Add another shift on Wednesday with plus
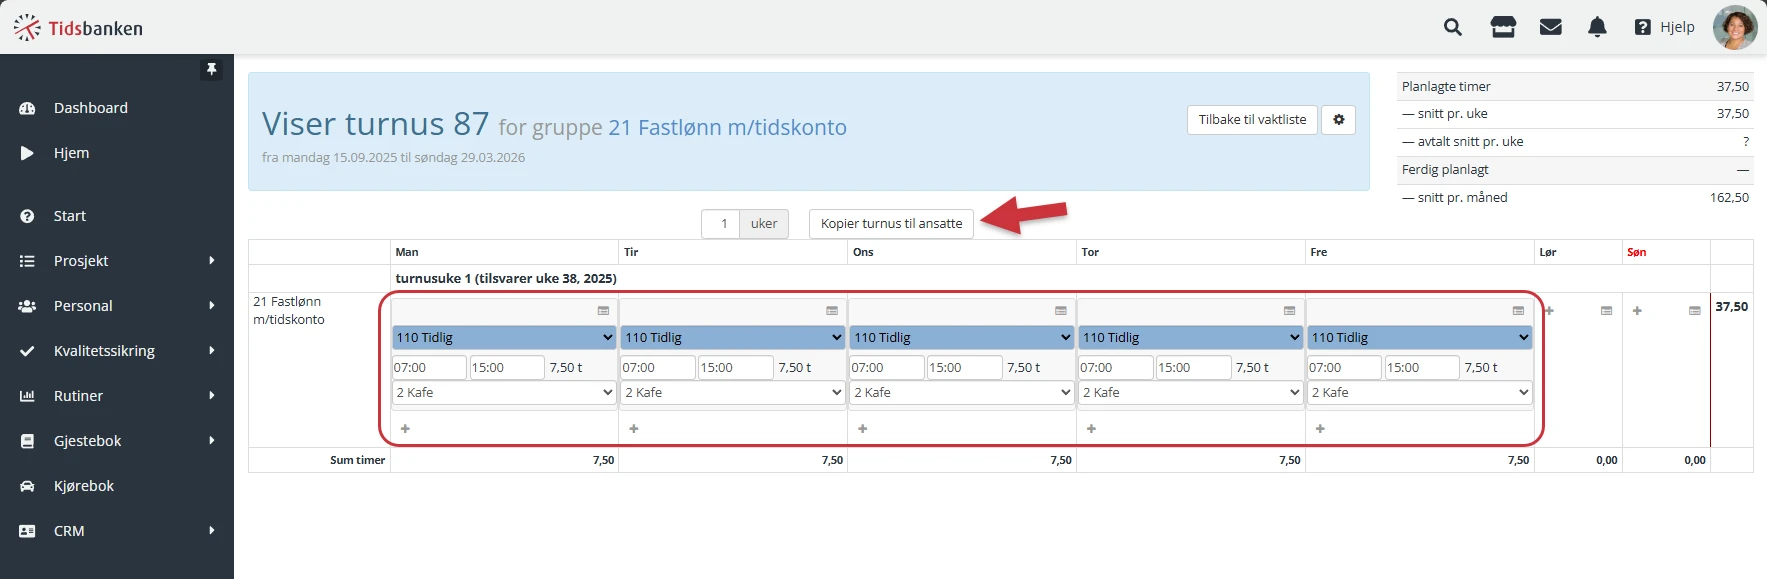 863,429
